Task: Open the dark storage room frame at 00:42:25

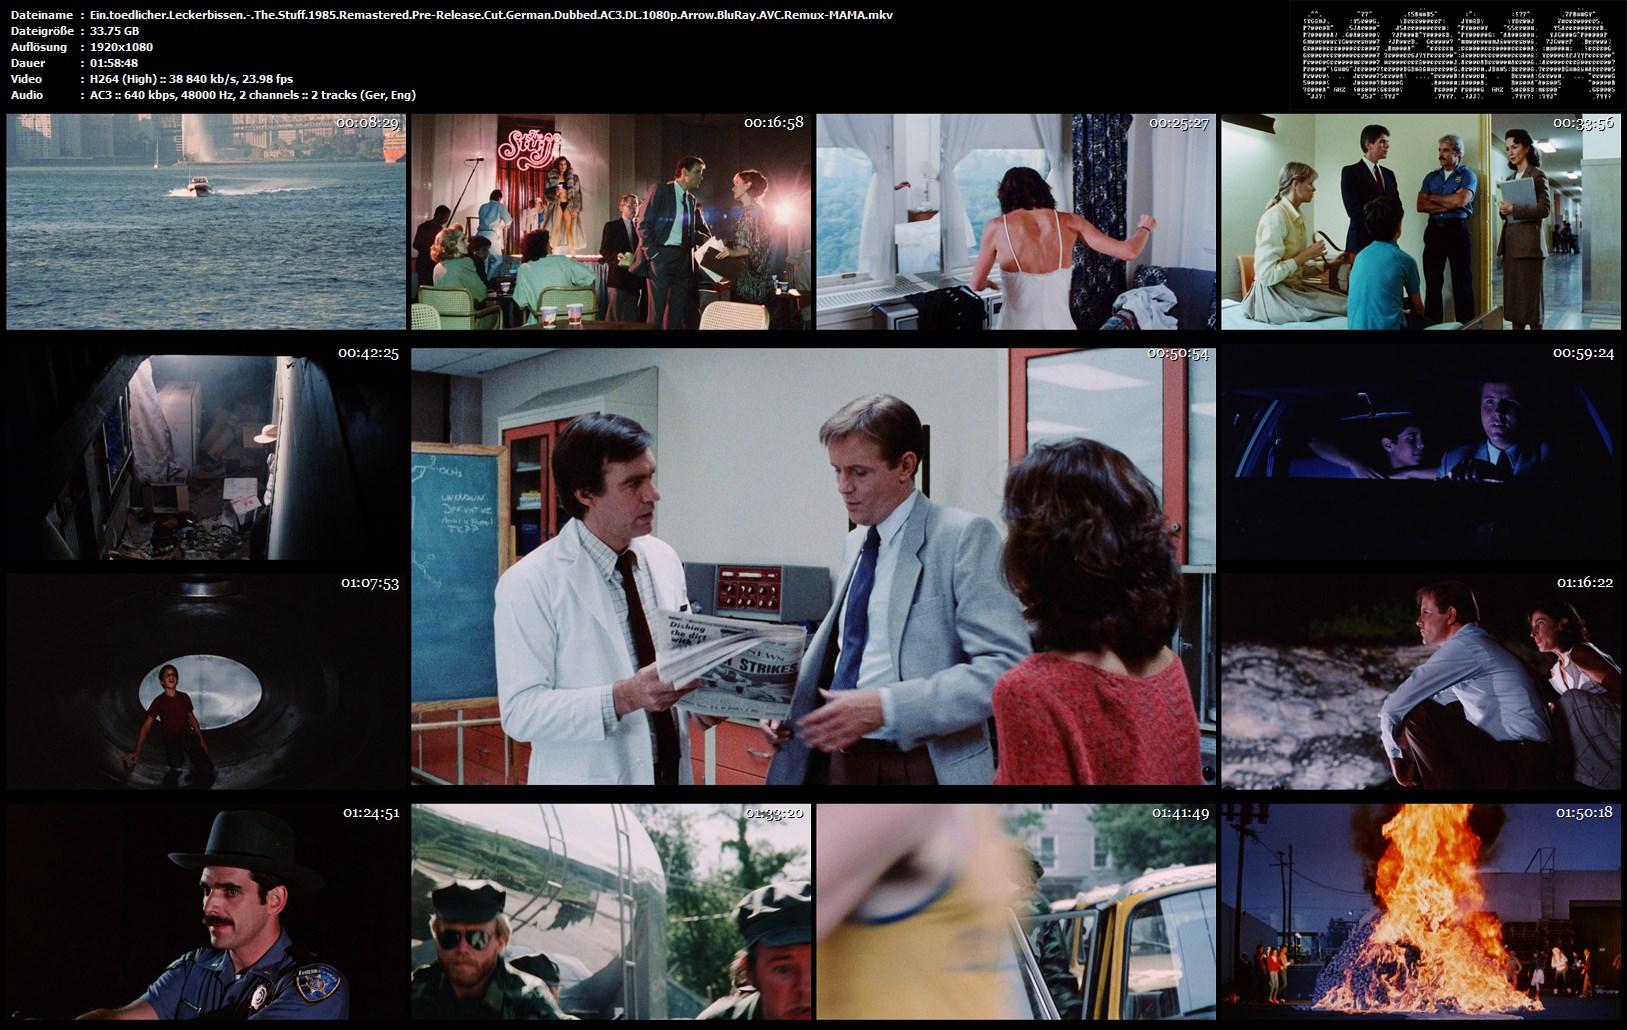Action: coord(206,452)
